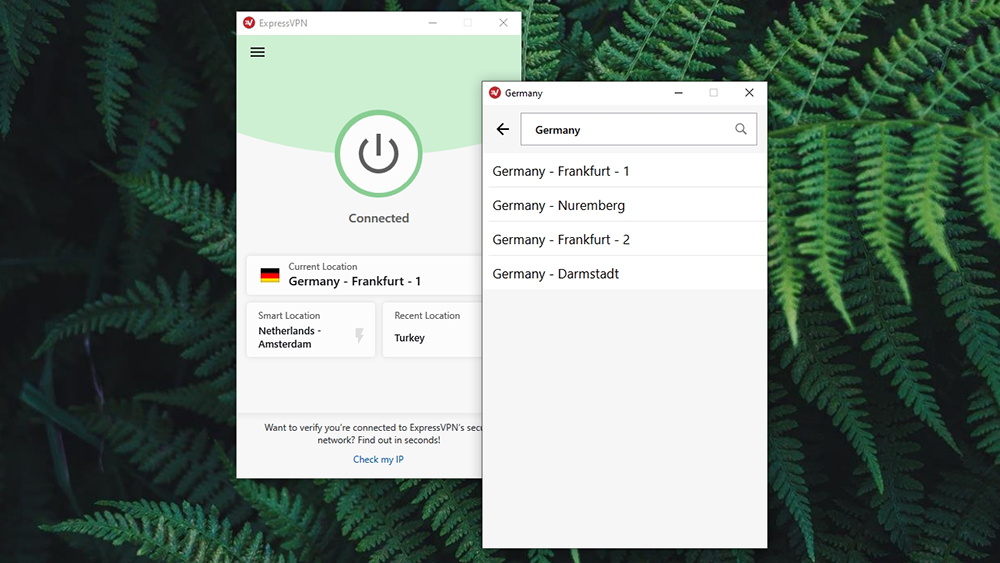Click ExpressVPN logo in Germany window title bar

495,93
